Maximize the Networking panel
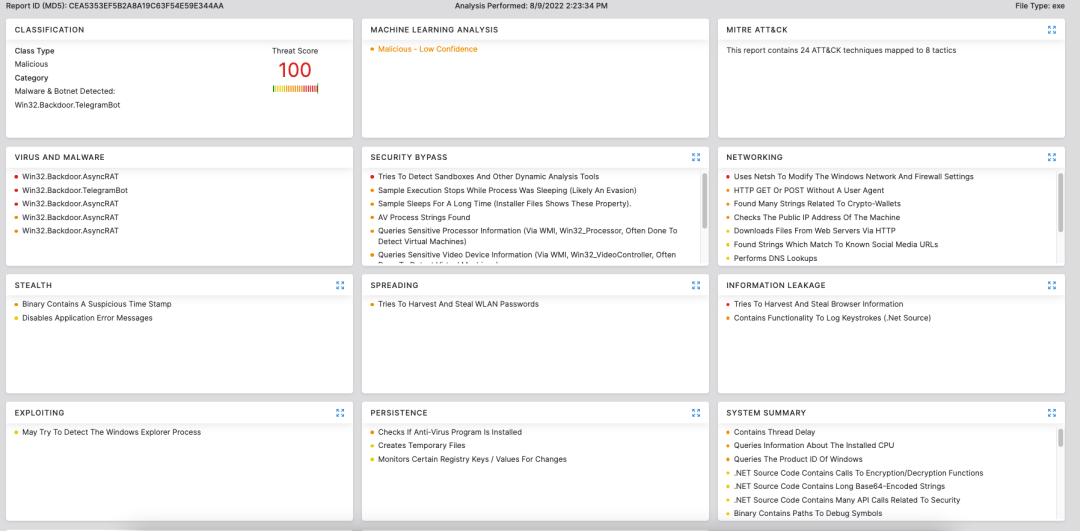Screen dimensions: 1080x531 pyautogui.click(x=1051, y=157)
